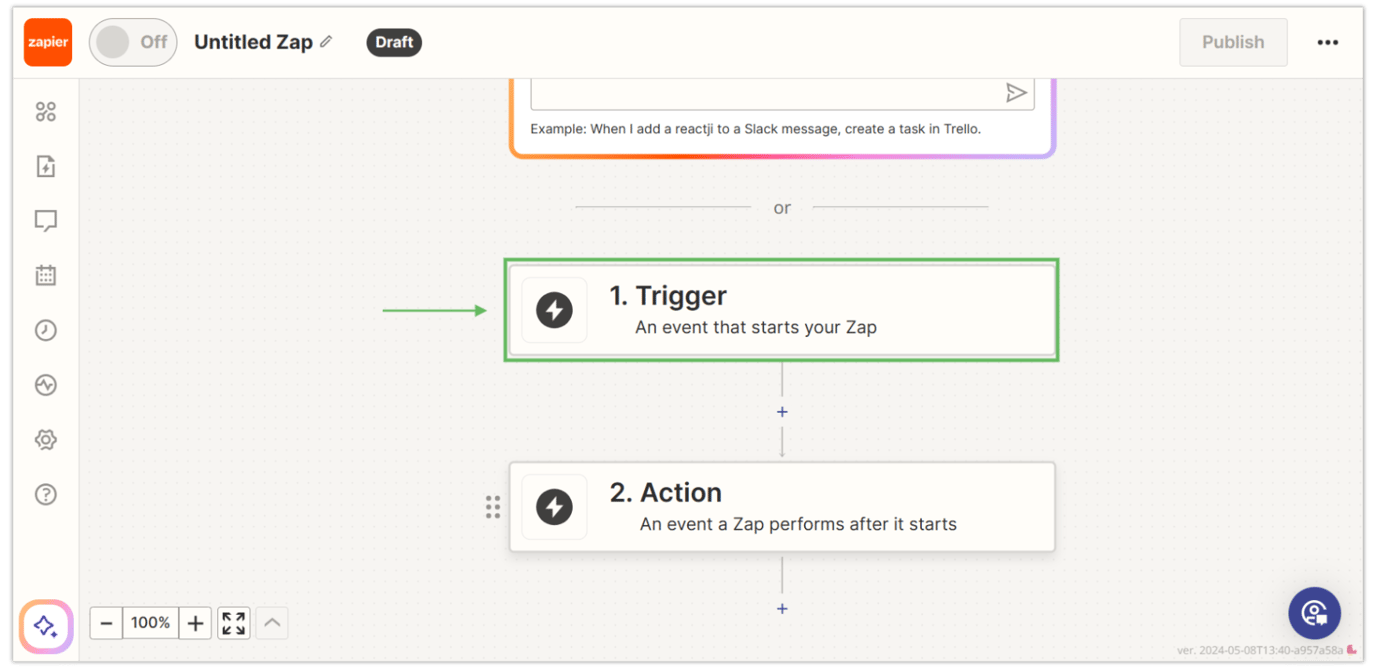
Task: Toggle the Zap On/Off switch
Action: [x=133, y=42]
